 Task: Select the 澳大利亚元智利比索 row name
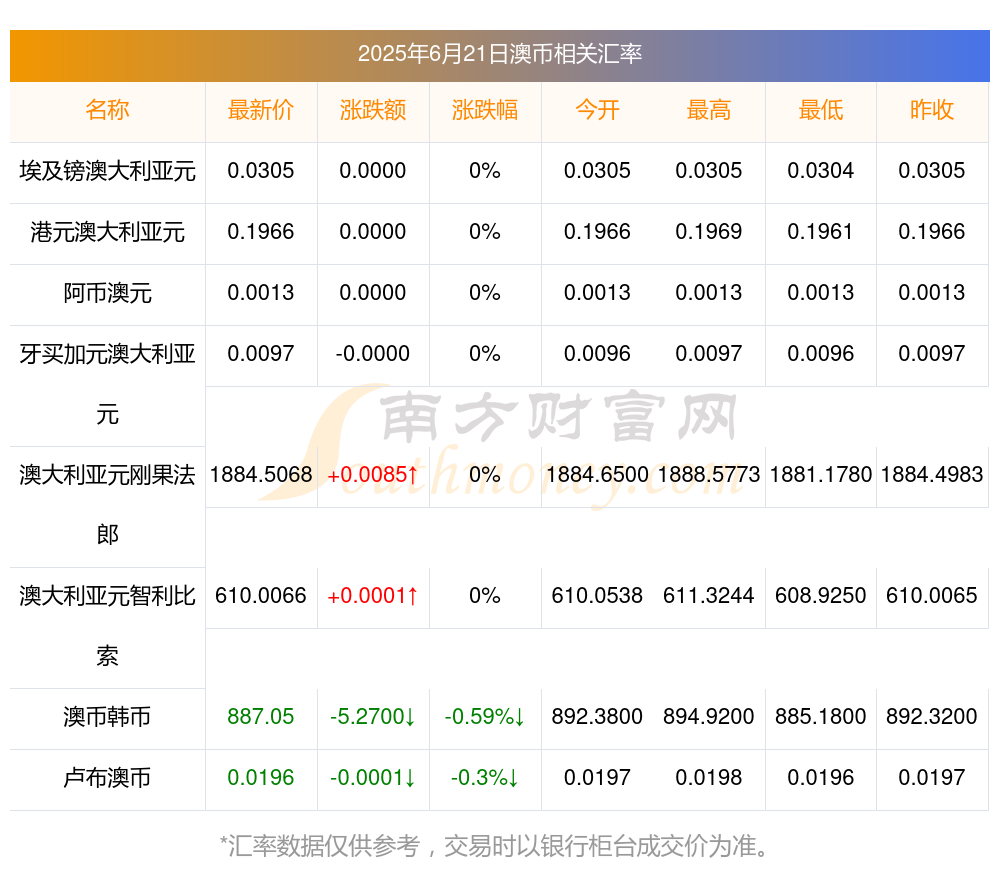[107, 626]
